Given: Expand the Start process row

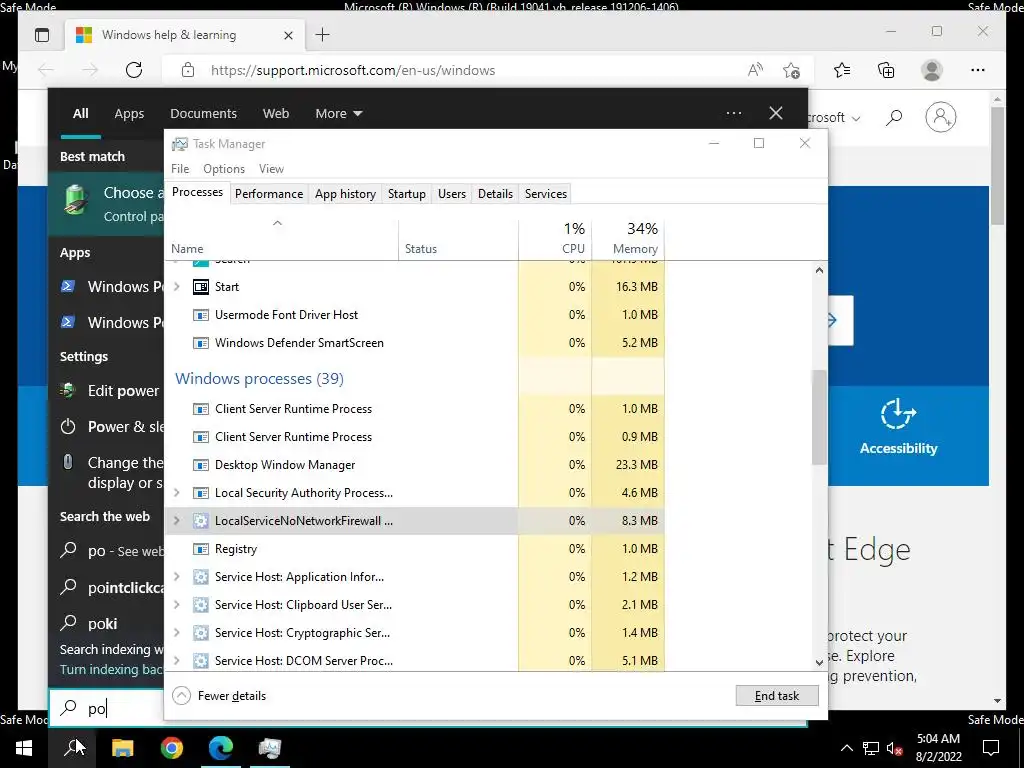Looking at the screenshot, I should (176, 287).
